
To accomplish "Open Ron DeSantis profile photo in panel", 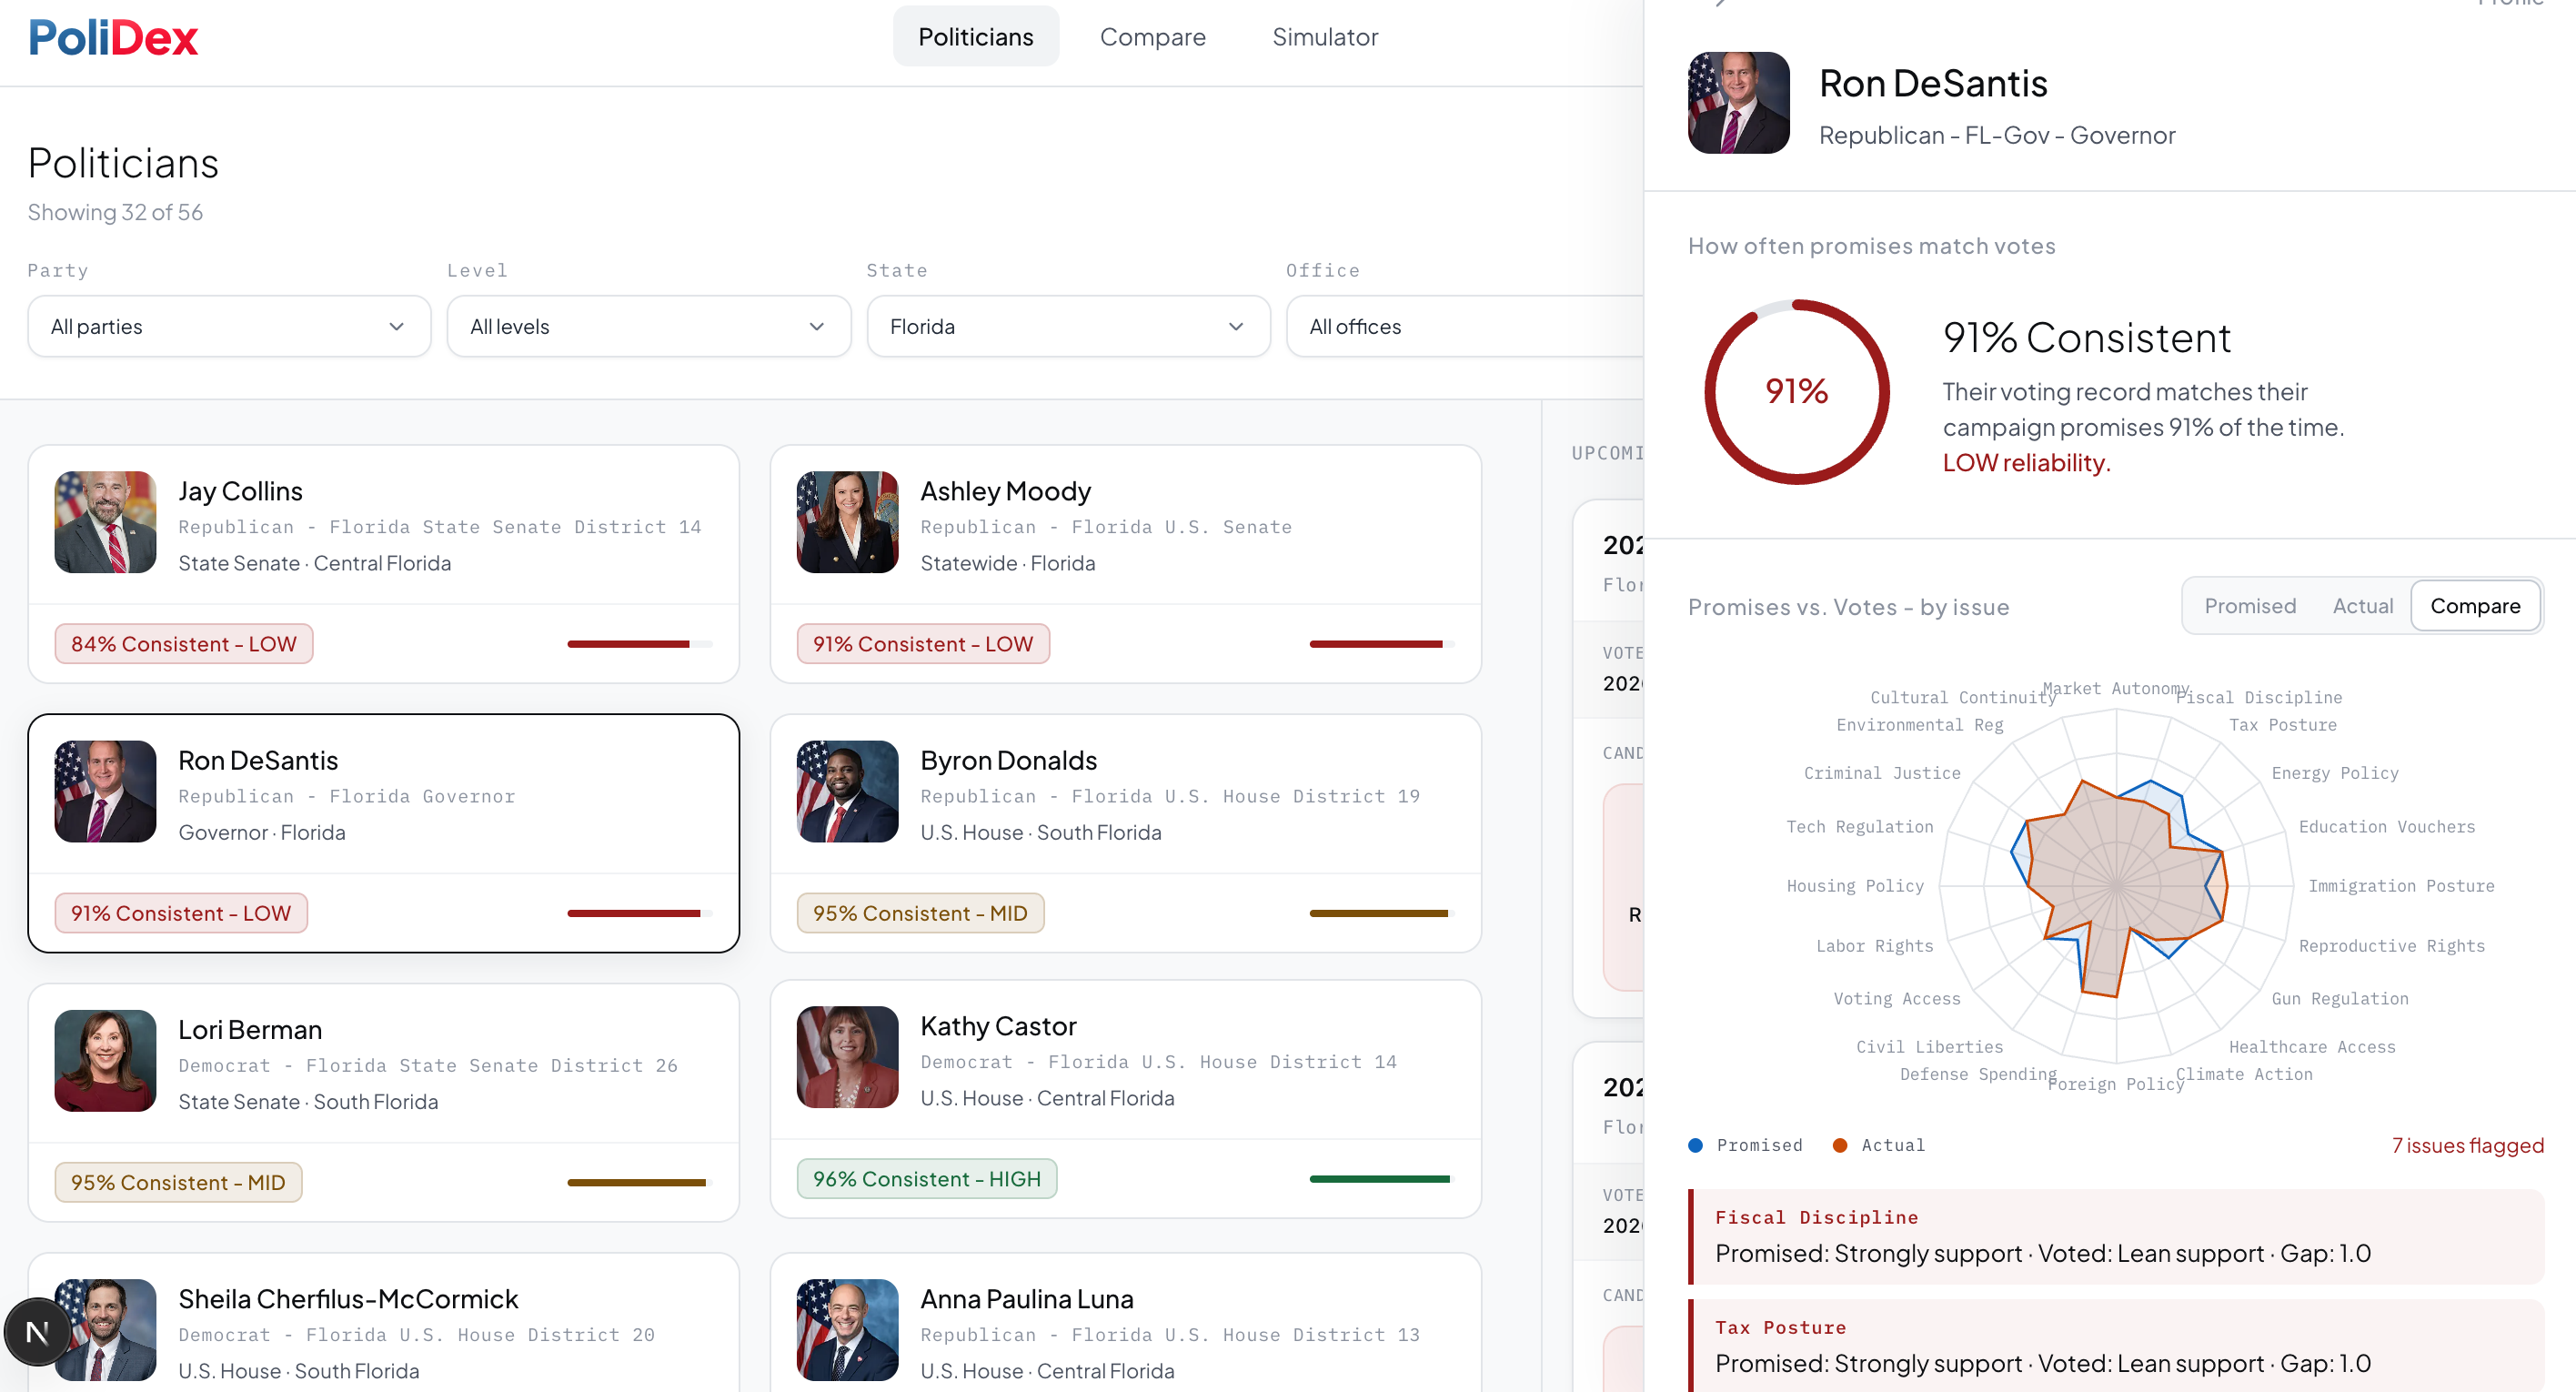I will point(1738,103).
